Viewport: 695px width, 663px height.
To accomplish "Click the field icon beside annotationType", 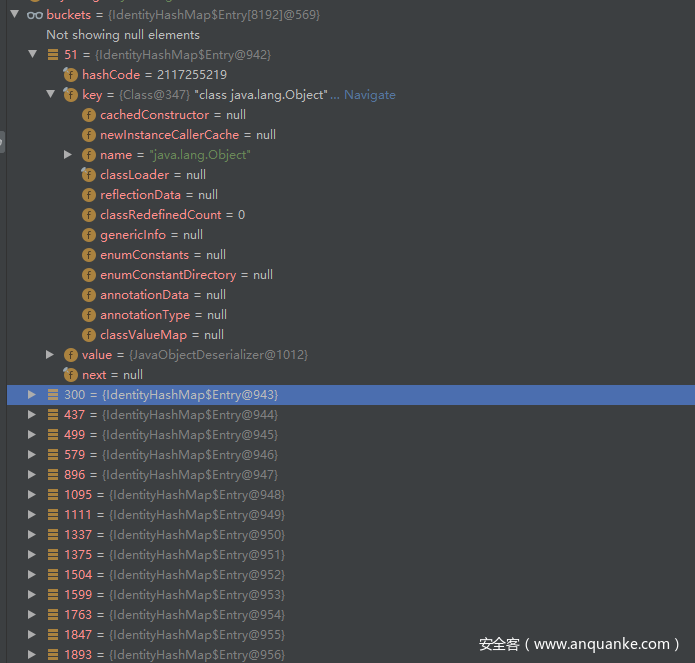I will [89, 315].
